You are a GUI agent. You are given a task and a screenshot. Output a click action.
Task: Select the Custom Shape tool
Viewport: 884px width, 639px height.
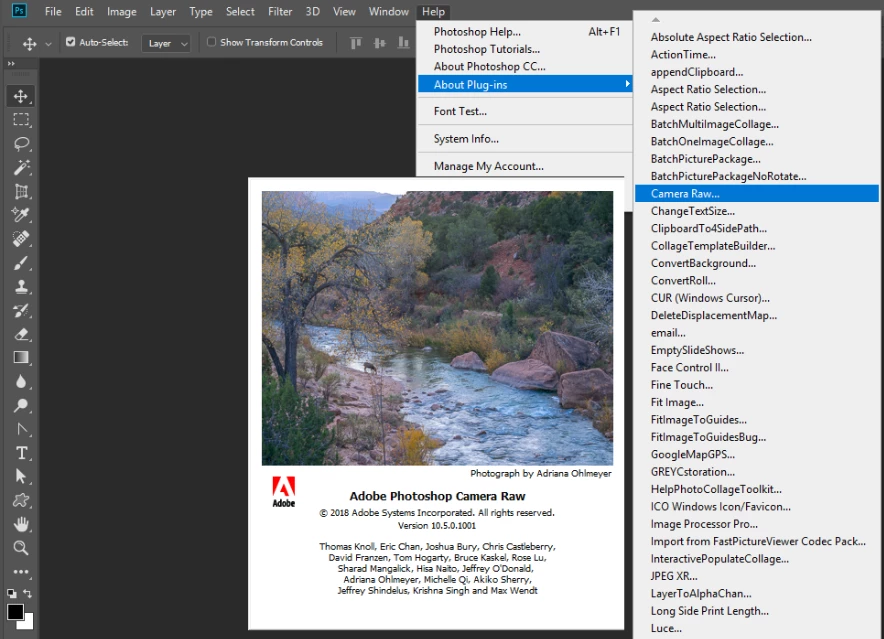pyautogui.click(x=21, y=500)
